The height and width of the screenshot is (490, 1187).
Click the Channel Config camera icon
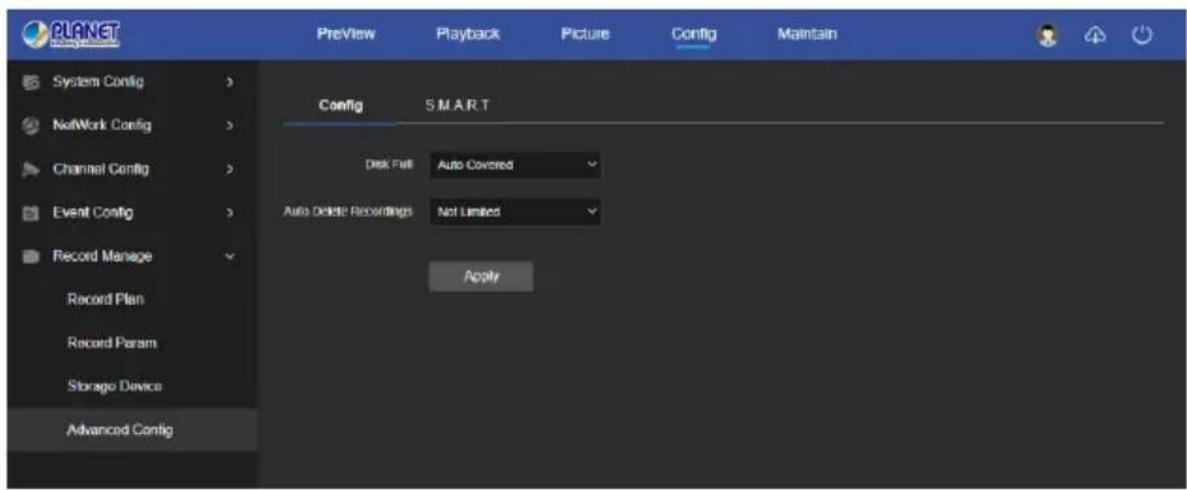tap(30, 168)
